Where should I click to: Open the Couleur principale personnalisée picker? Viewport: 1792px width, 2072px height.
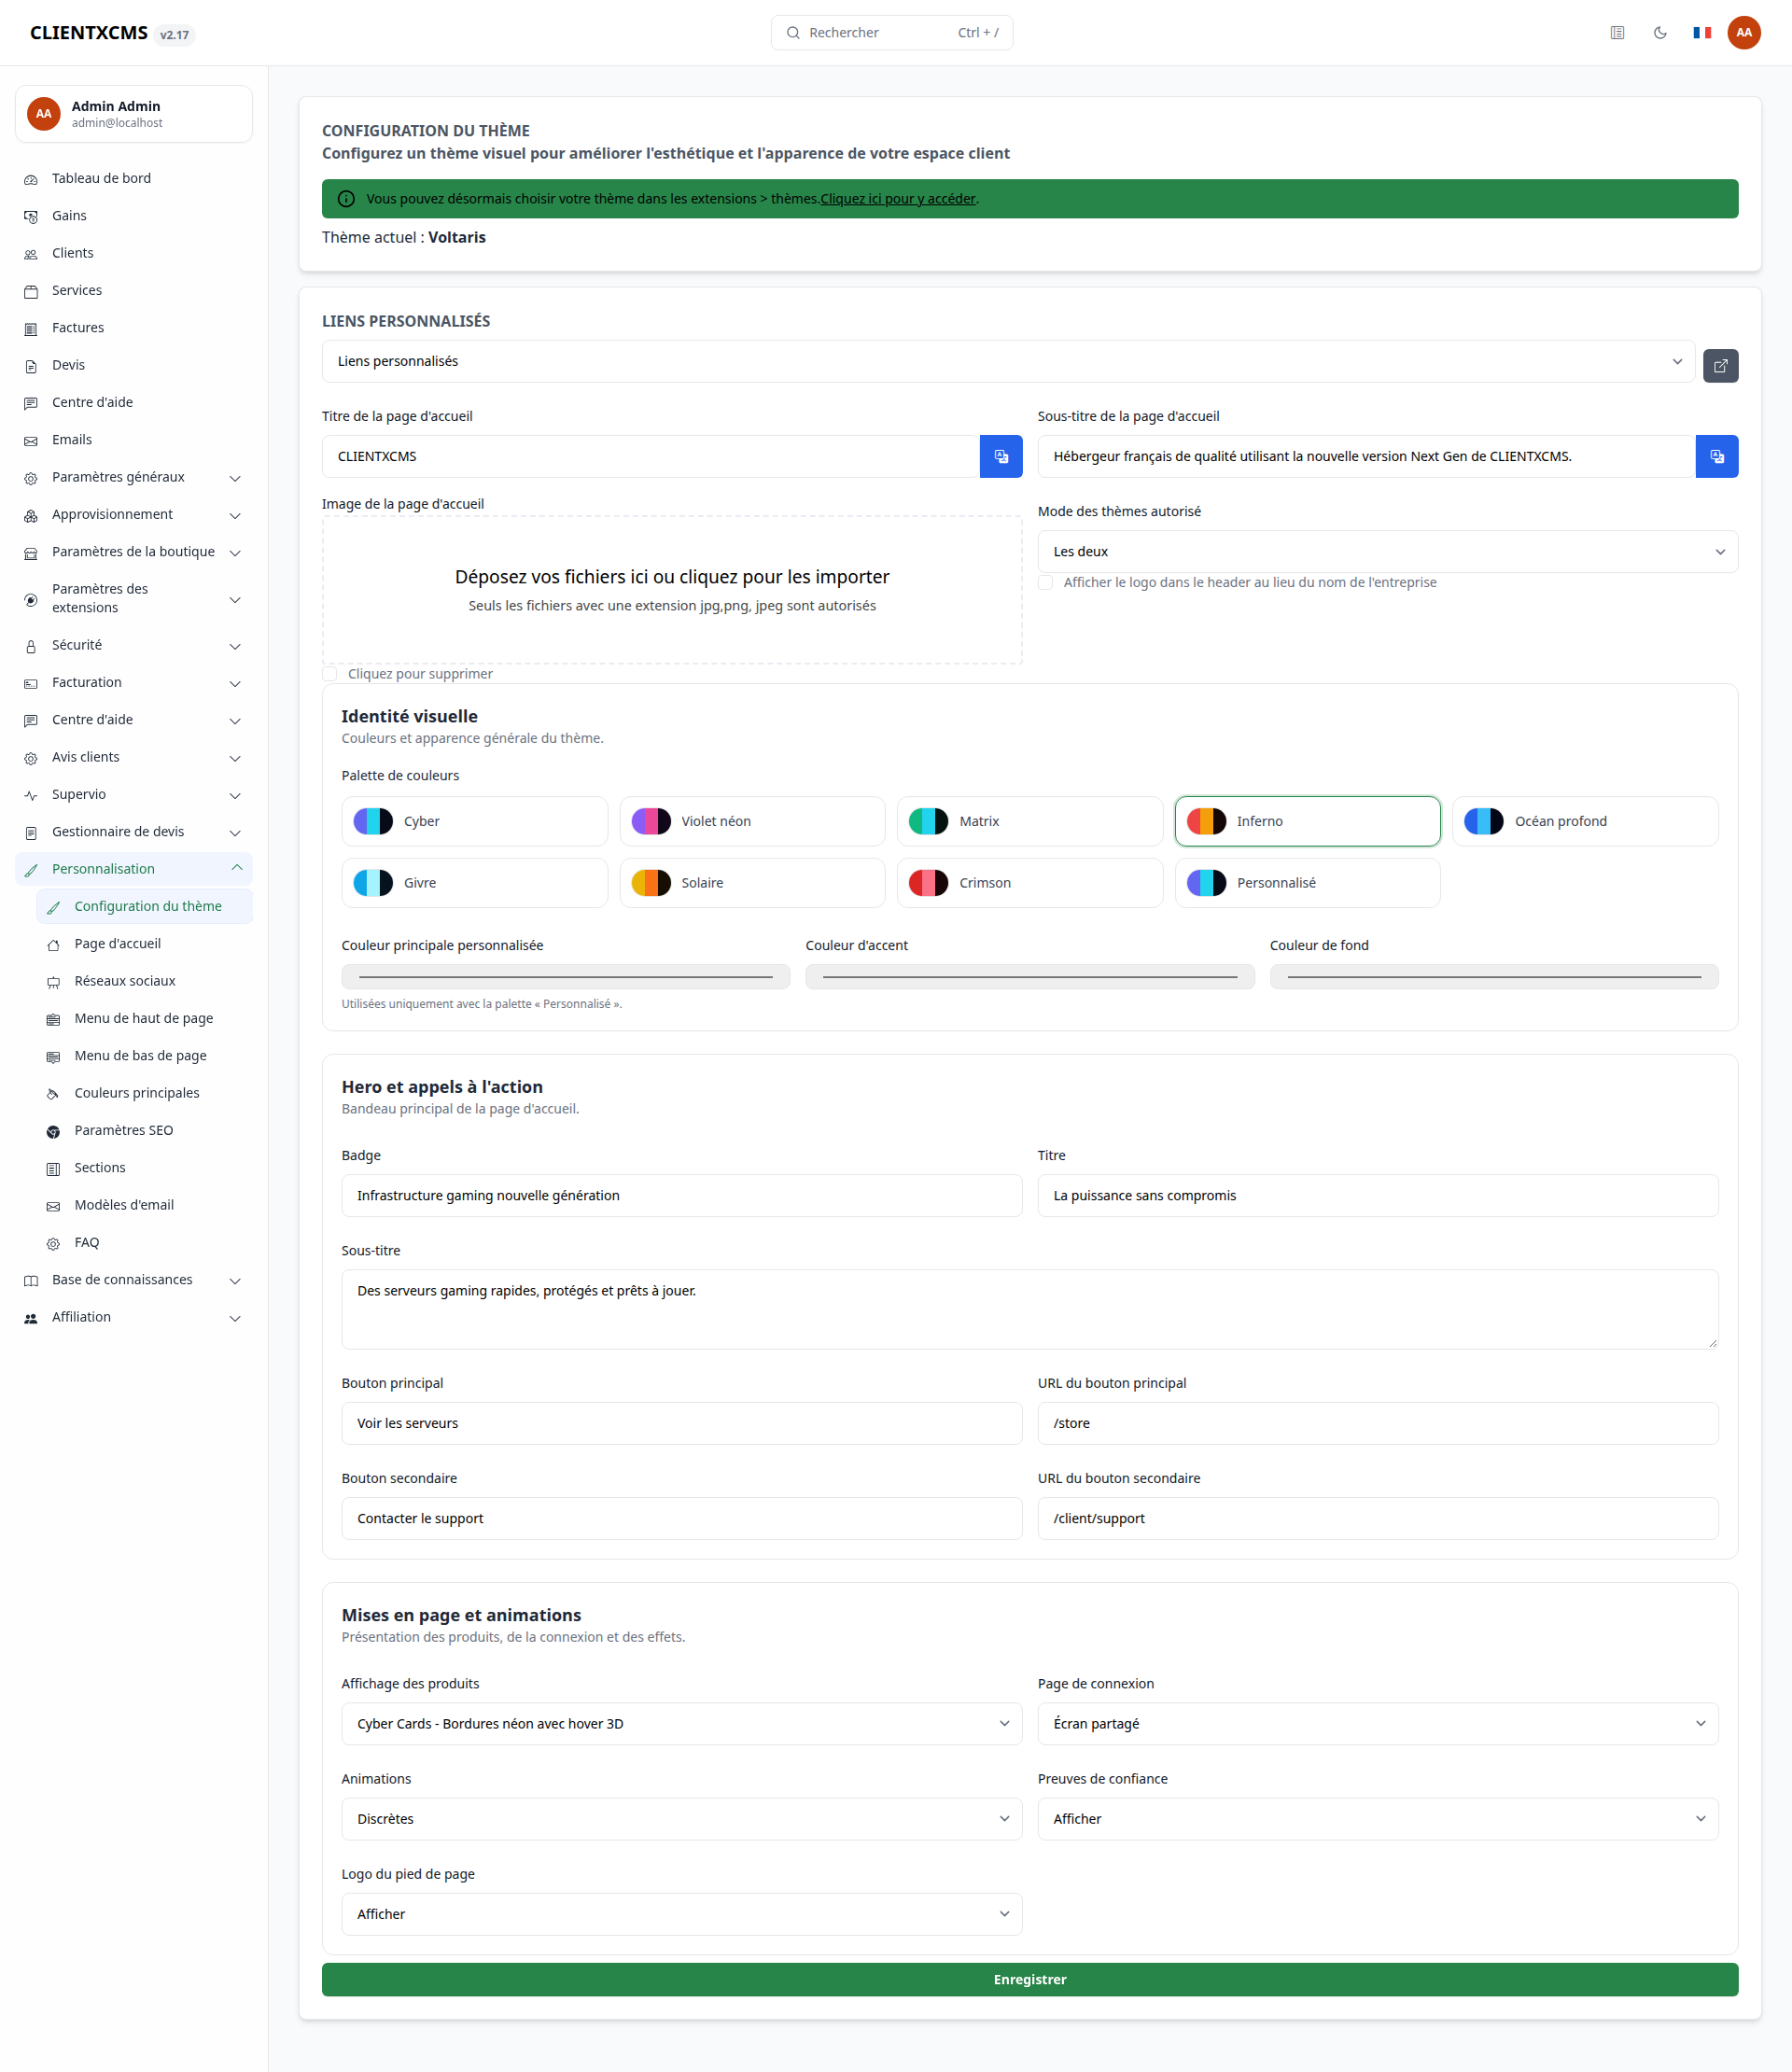(565, 976)
